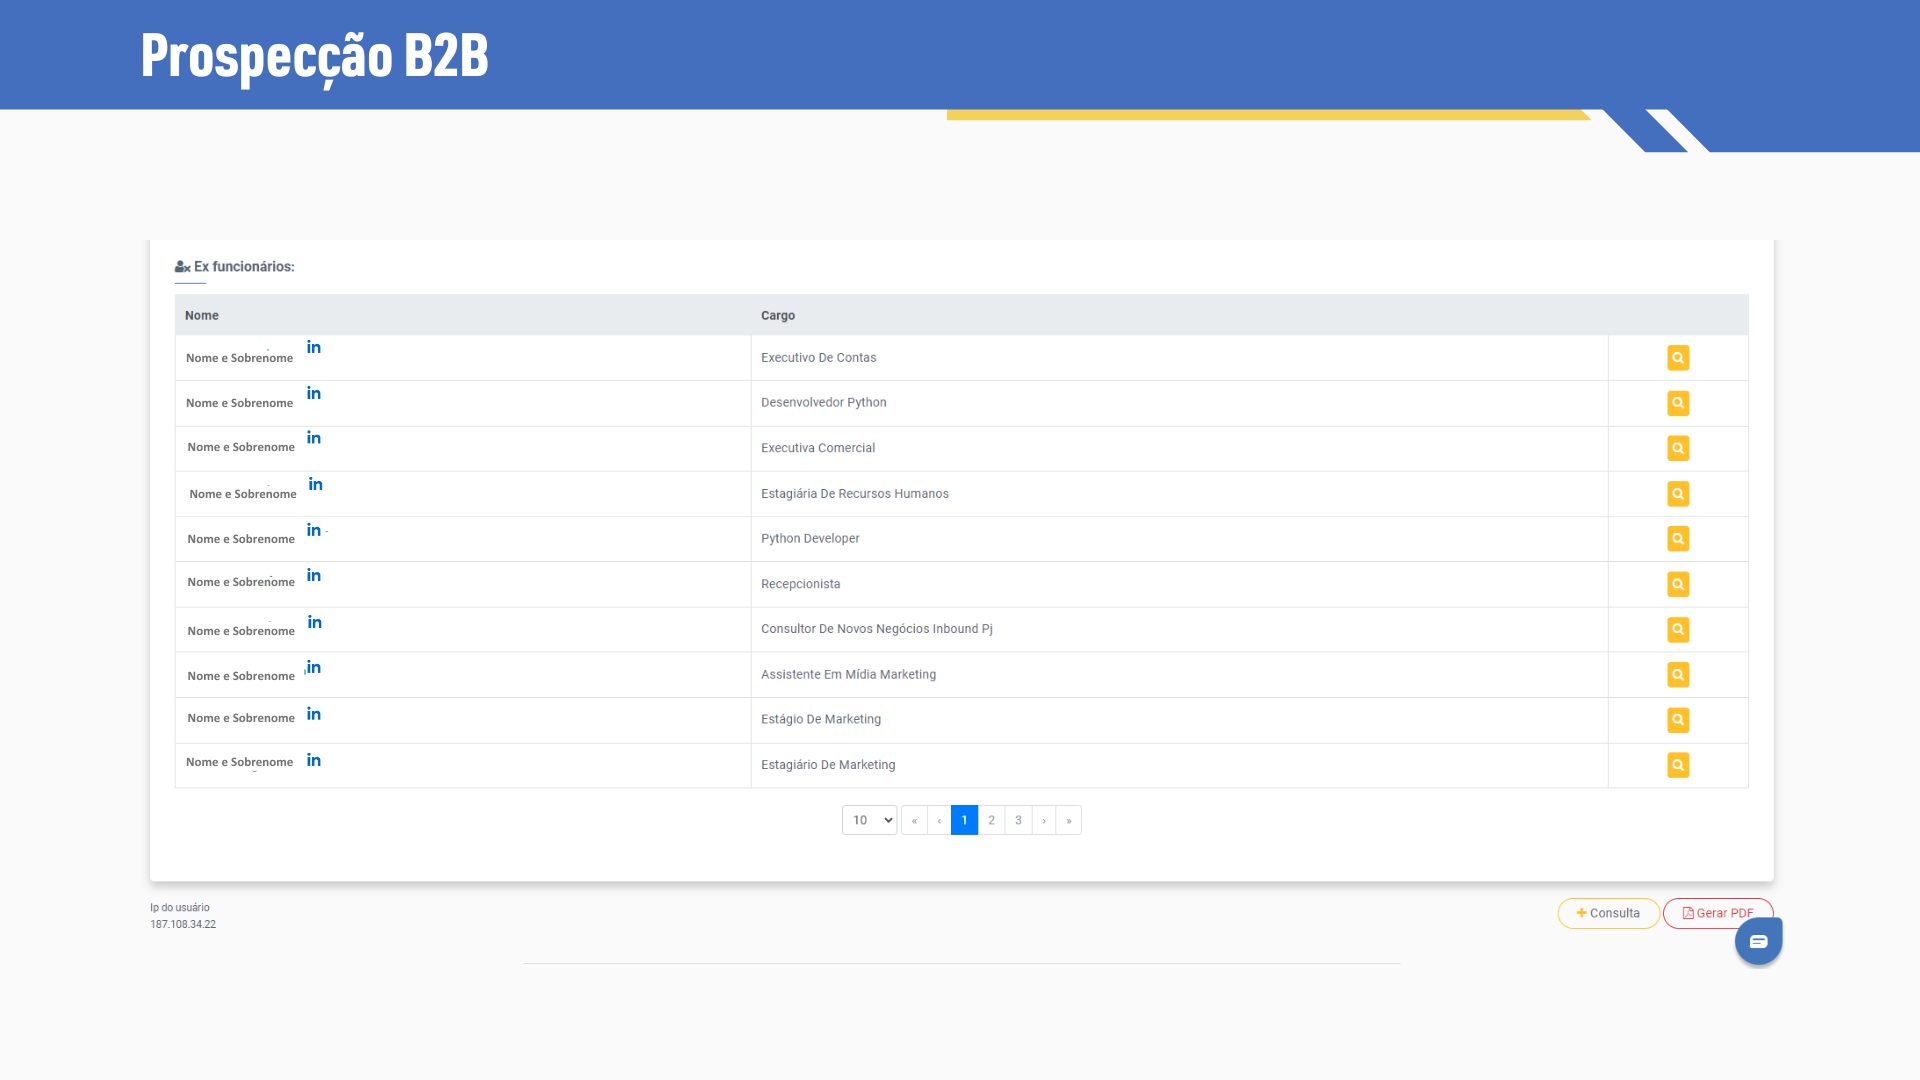Click search icon for Recepcionista row
1920x1080 pixels.
click(1678, 584)
